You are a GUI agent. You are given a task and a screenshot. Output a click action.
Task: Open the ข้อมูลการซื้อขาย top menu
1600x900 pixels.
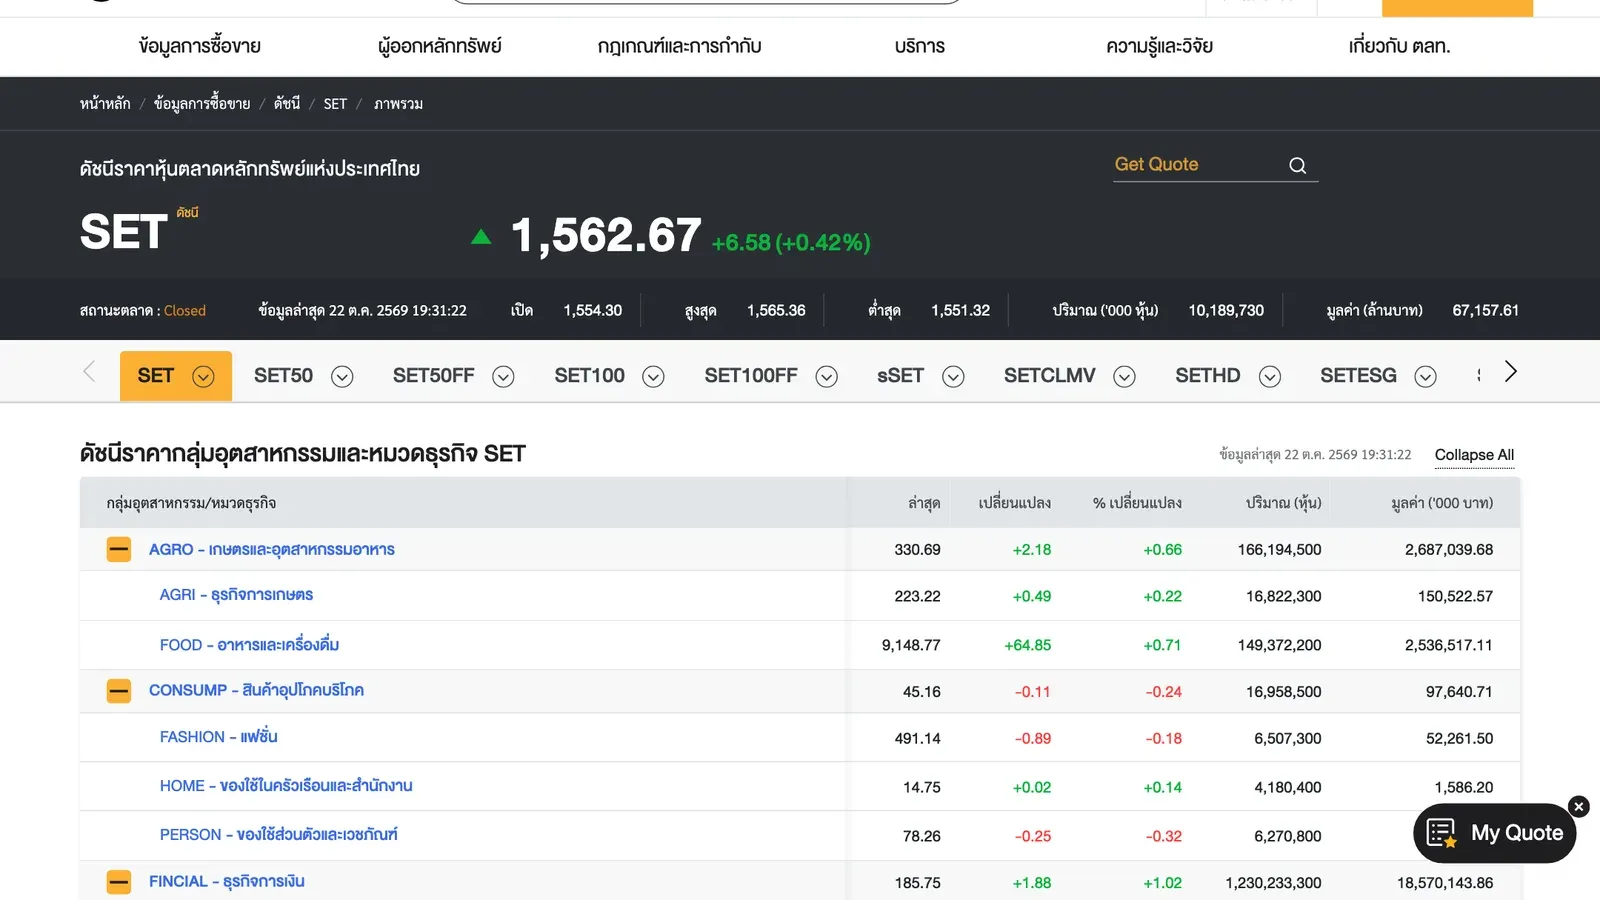pyautogui.click(x=200, y=46)
